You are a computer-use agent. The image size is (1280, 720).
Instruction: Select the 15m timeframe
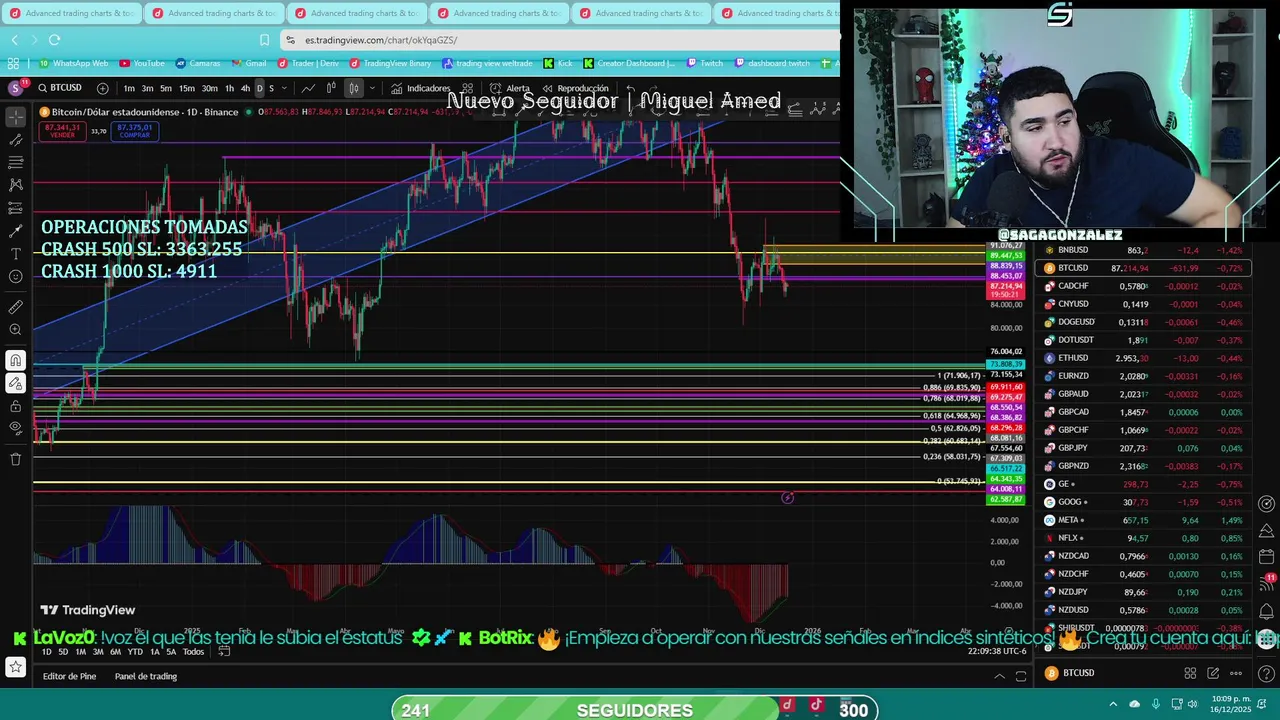click(187, 88)
